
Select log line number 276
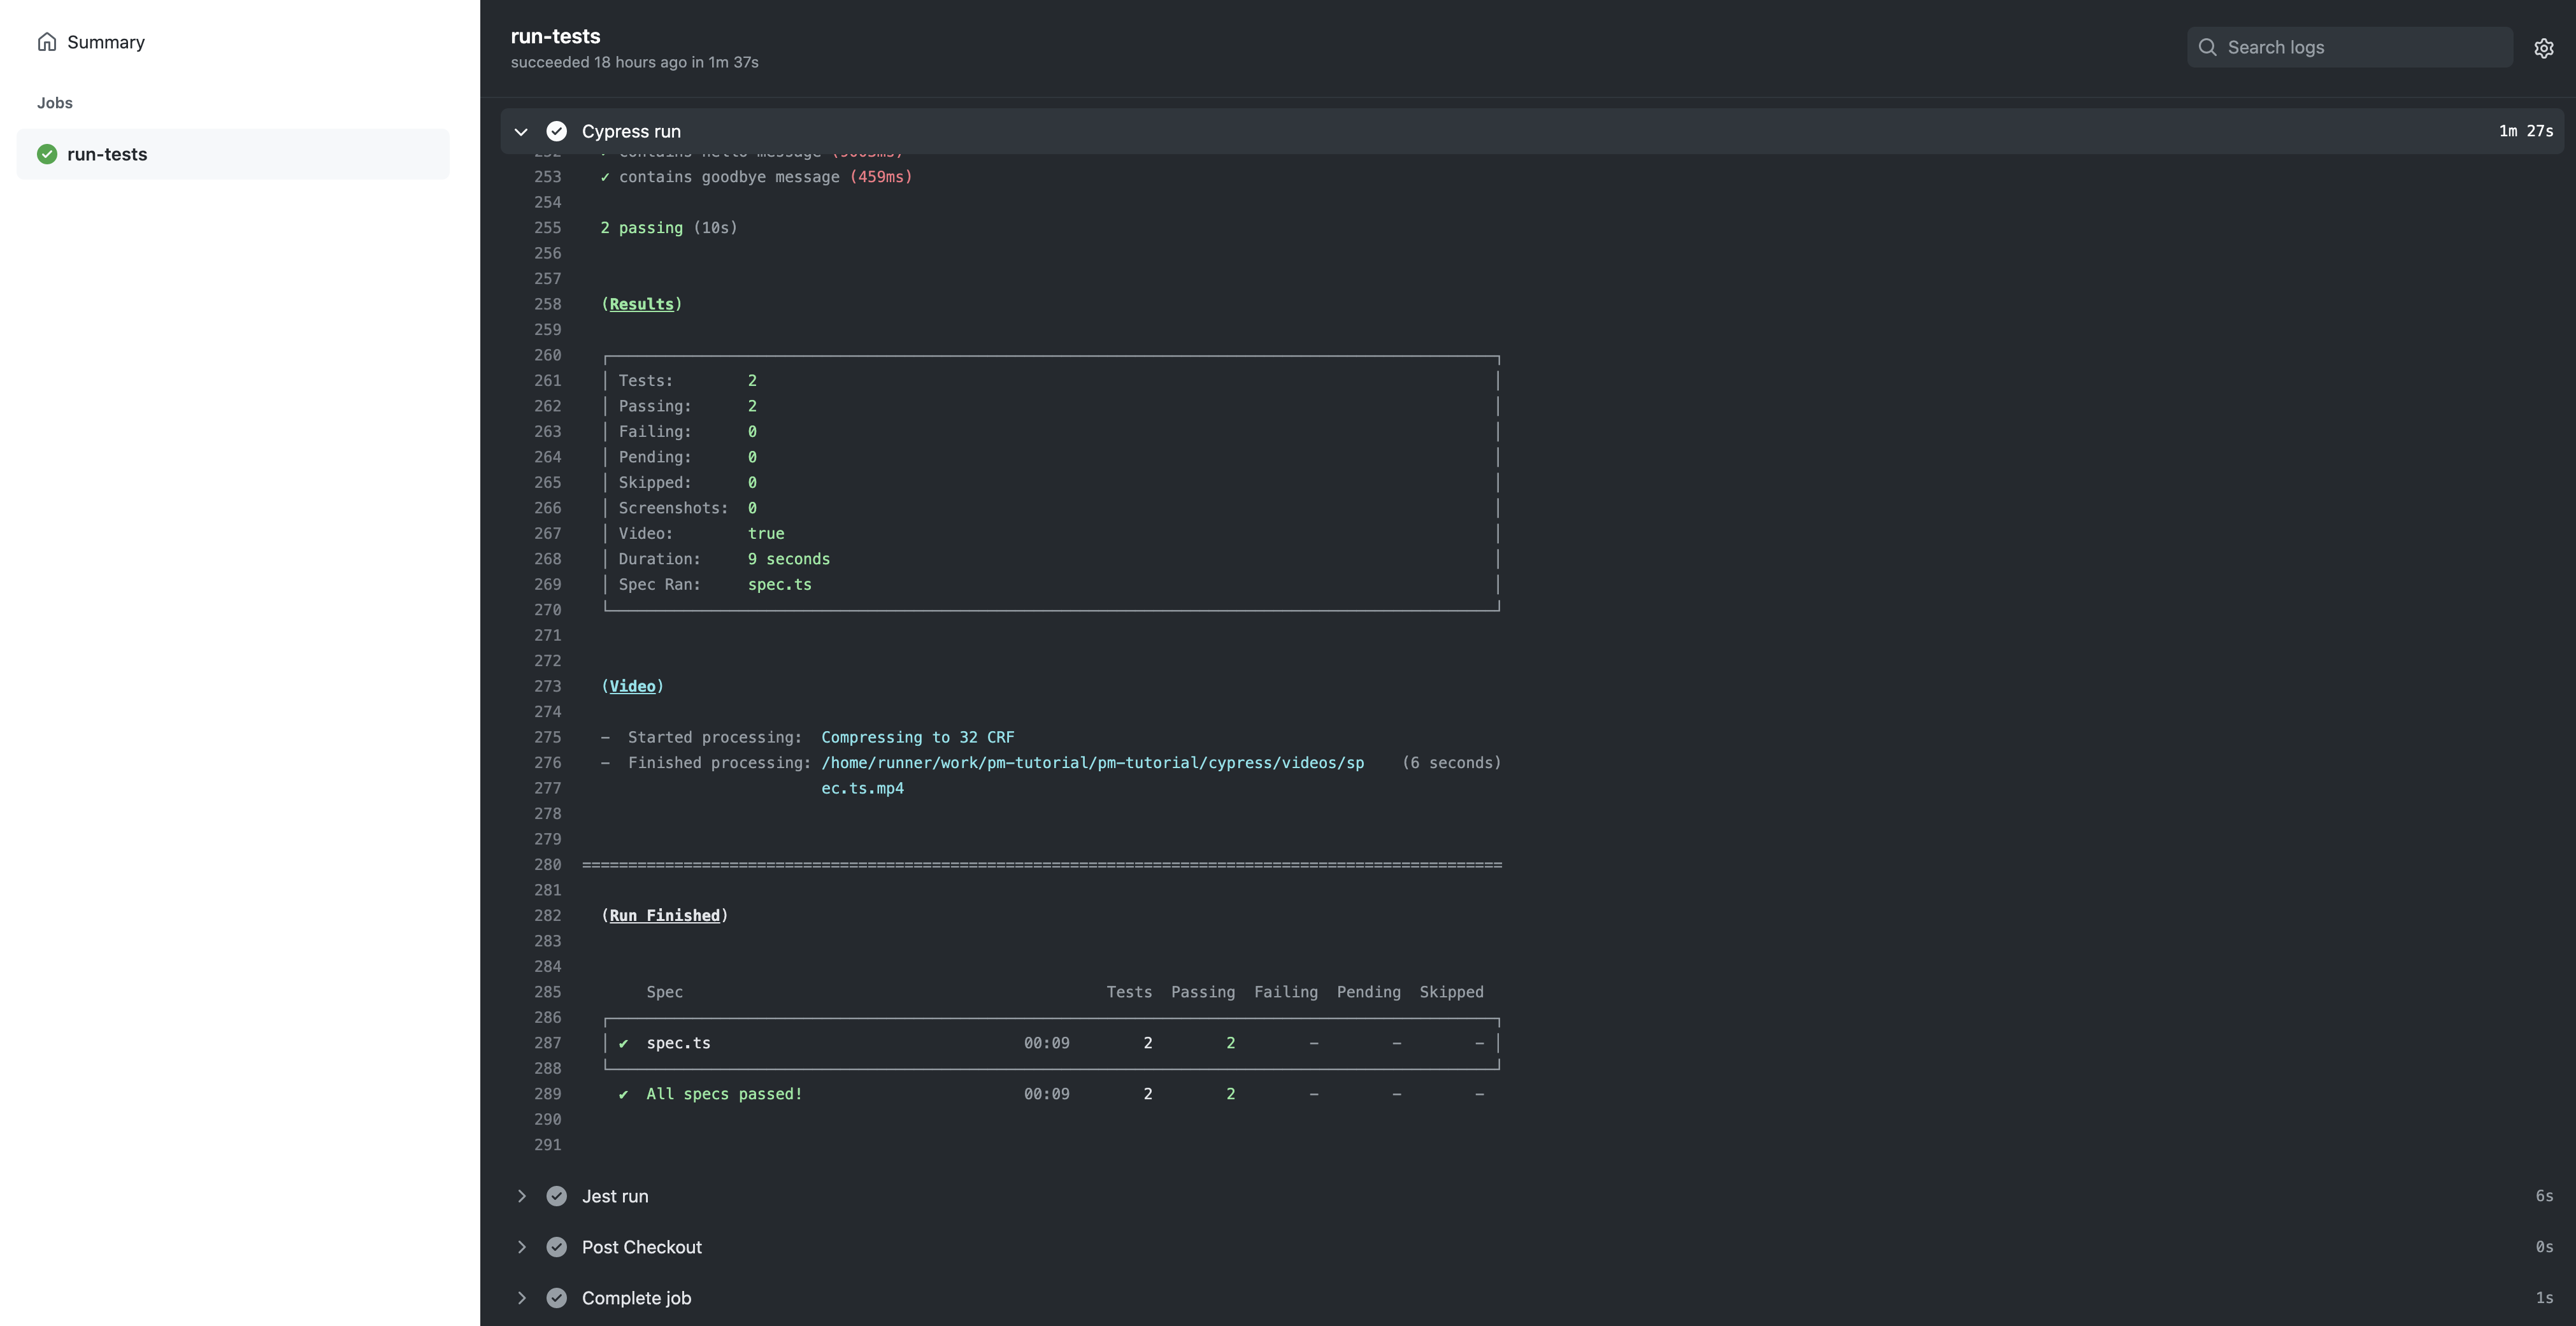coord(547,763)
